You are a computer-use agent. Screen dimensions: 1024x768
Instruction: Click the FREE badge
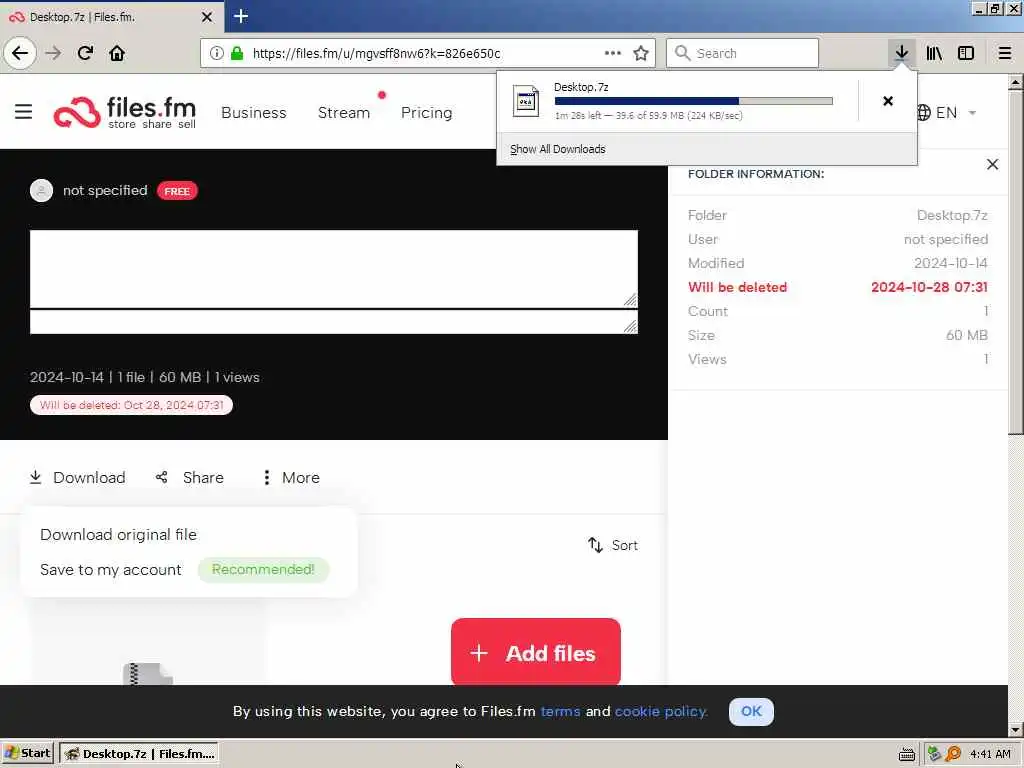(x=177, y=191)
